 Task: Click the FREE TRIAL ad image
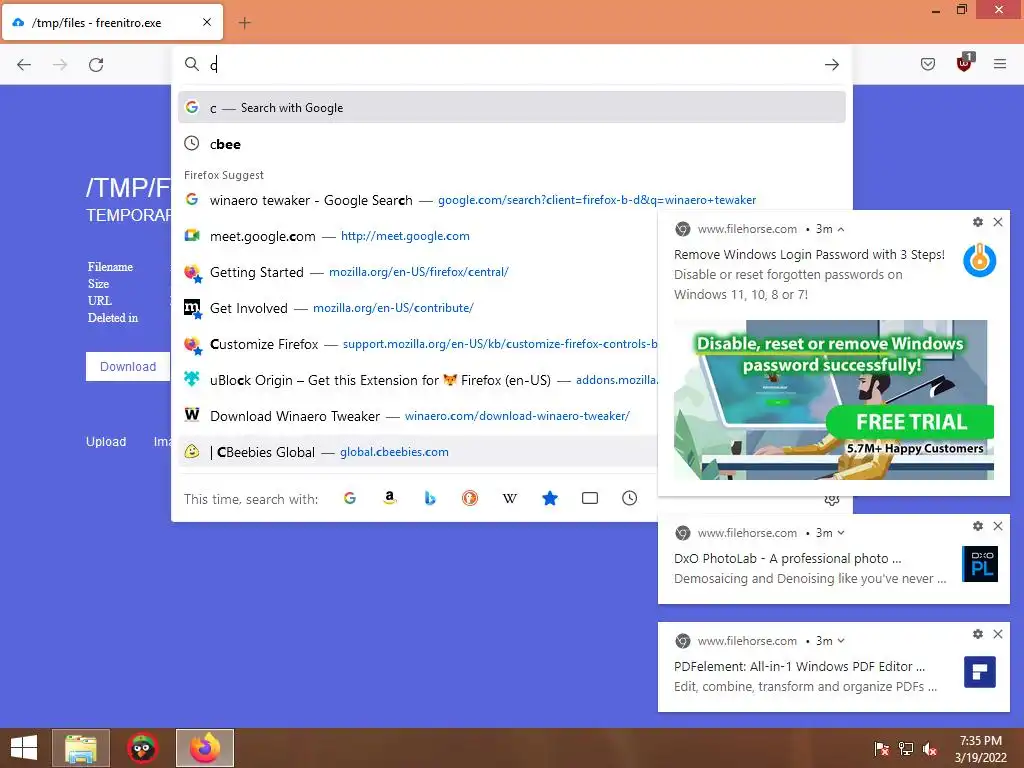tap(834, 400)
